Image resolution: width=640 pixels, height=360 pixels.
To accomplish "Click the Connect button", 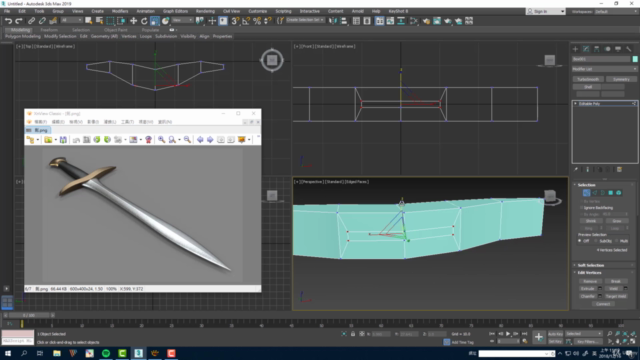I will click(603, 304).
